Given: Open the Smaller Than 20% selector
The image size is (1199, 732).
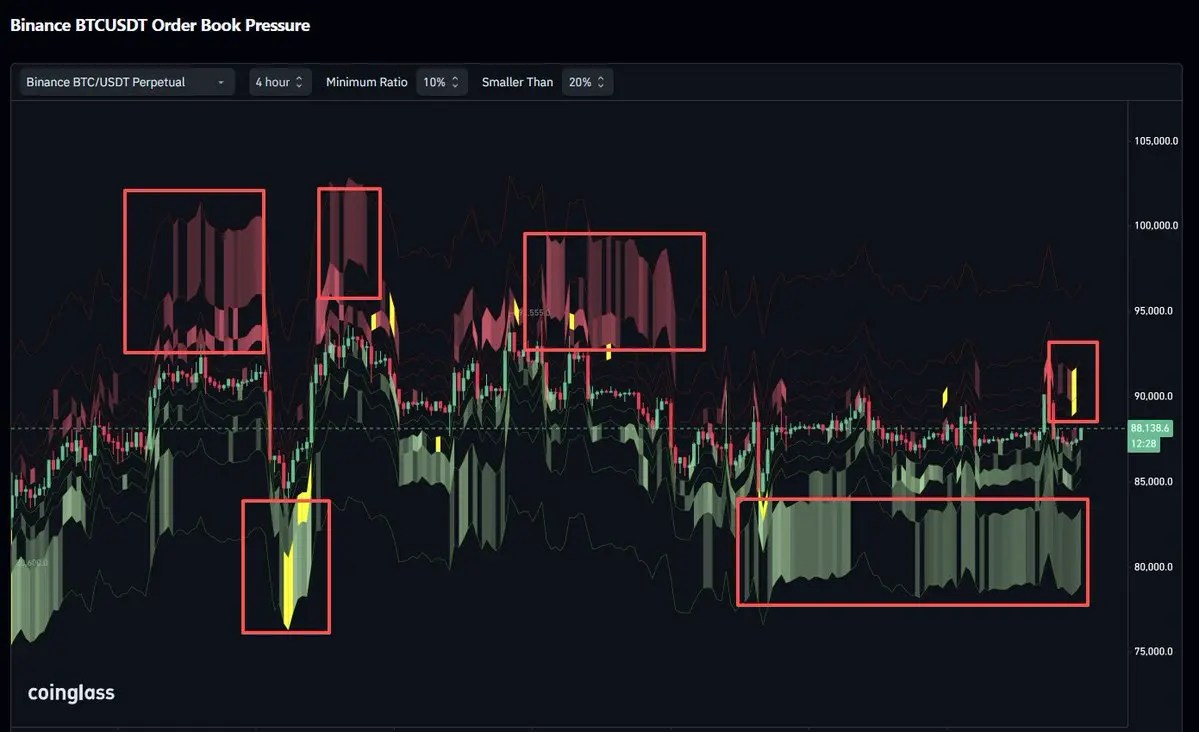Looking at the screenshot, I should [x=587, y=82].
